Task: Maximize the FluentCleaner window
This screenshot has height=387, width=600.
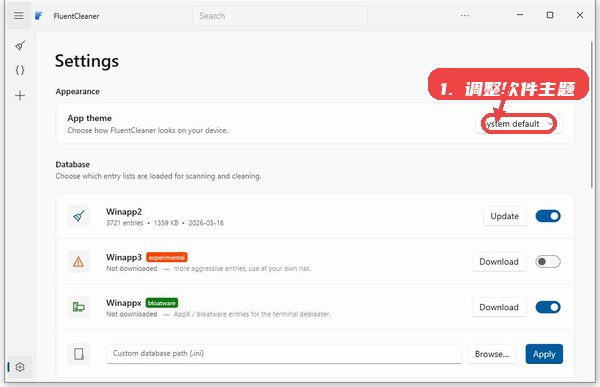Action: tap(550, 15)
